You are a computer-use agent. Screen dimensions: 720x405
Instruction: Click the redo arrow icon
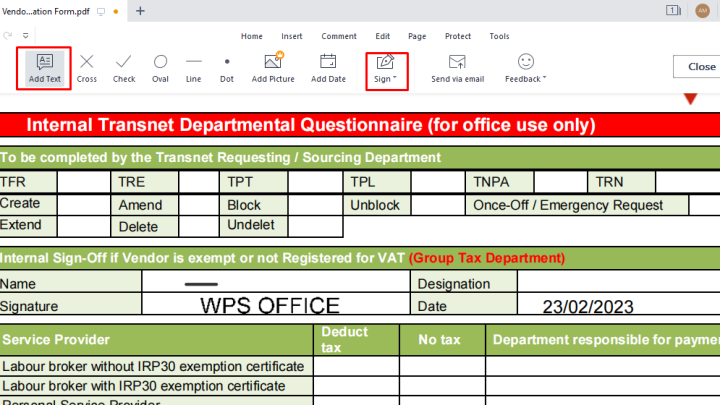(7, 35)
